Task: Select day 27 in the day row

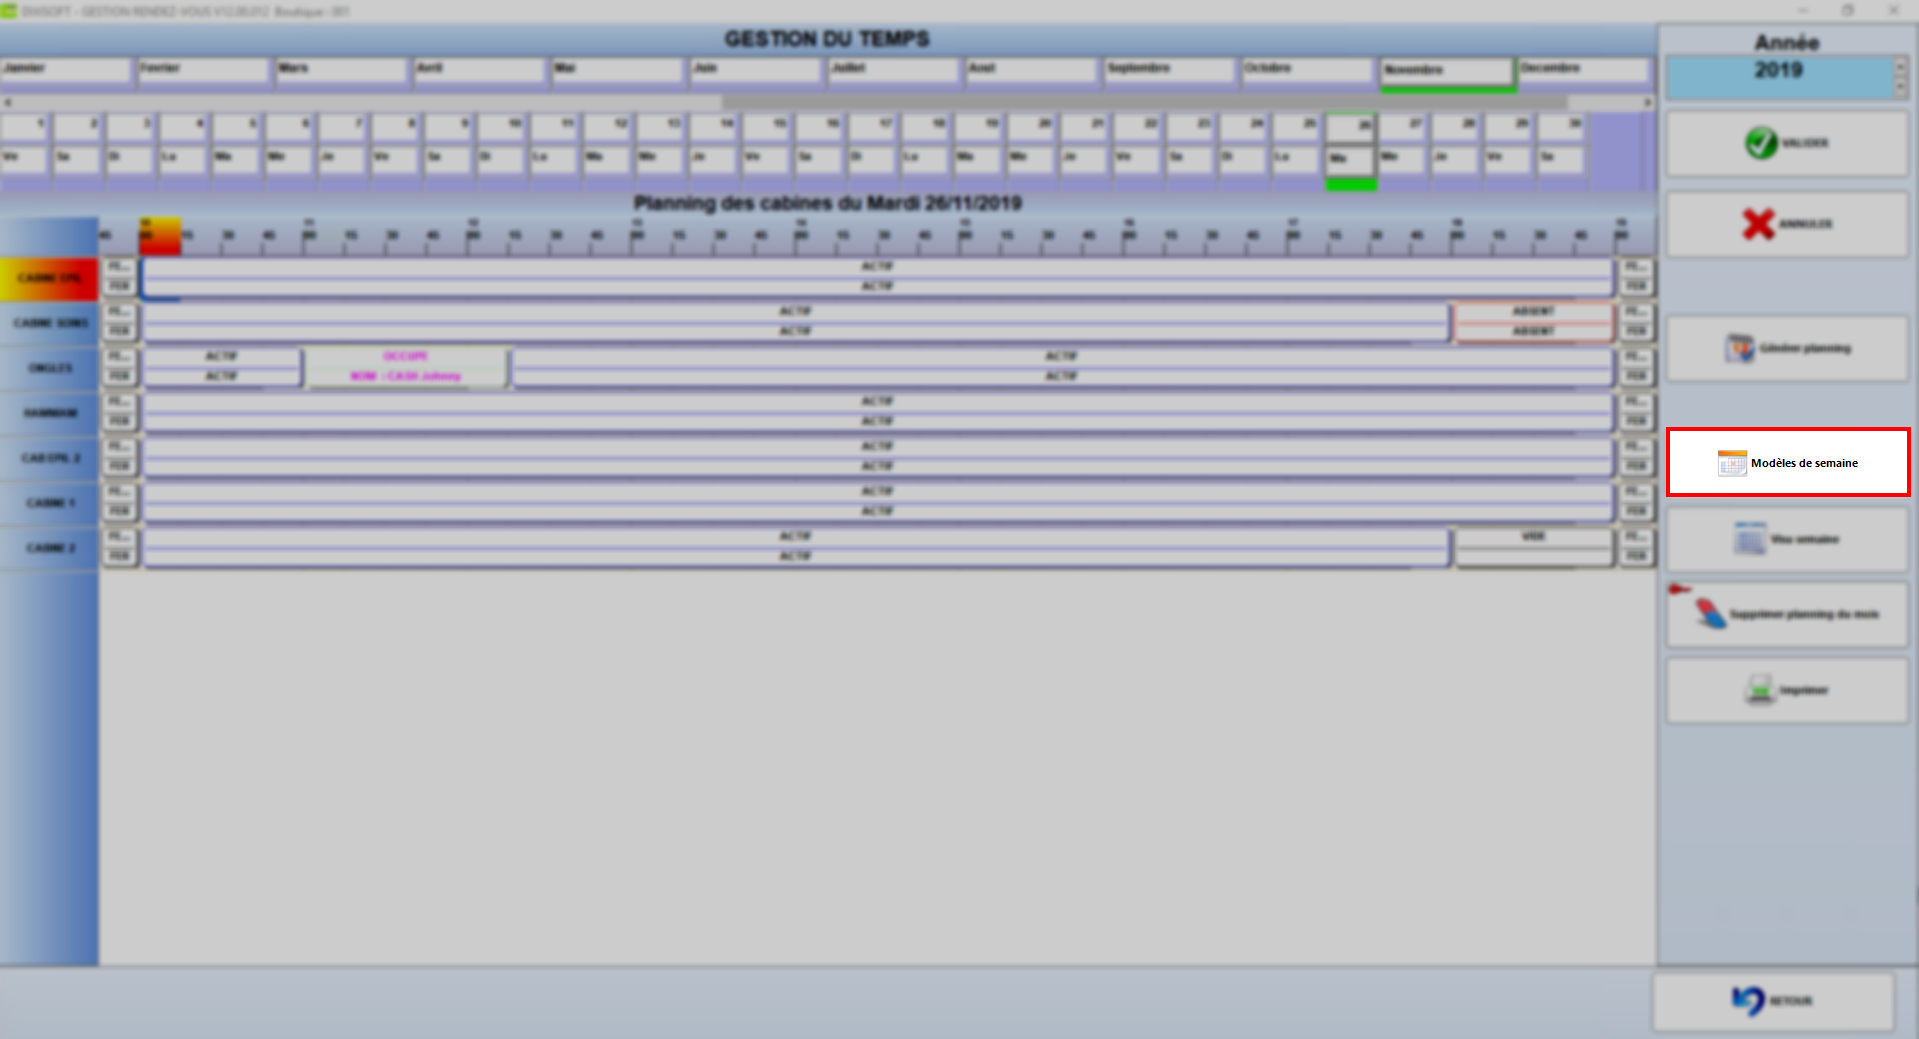Action: 1403,126
